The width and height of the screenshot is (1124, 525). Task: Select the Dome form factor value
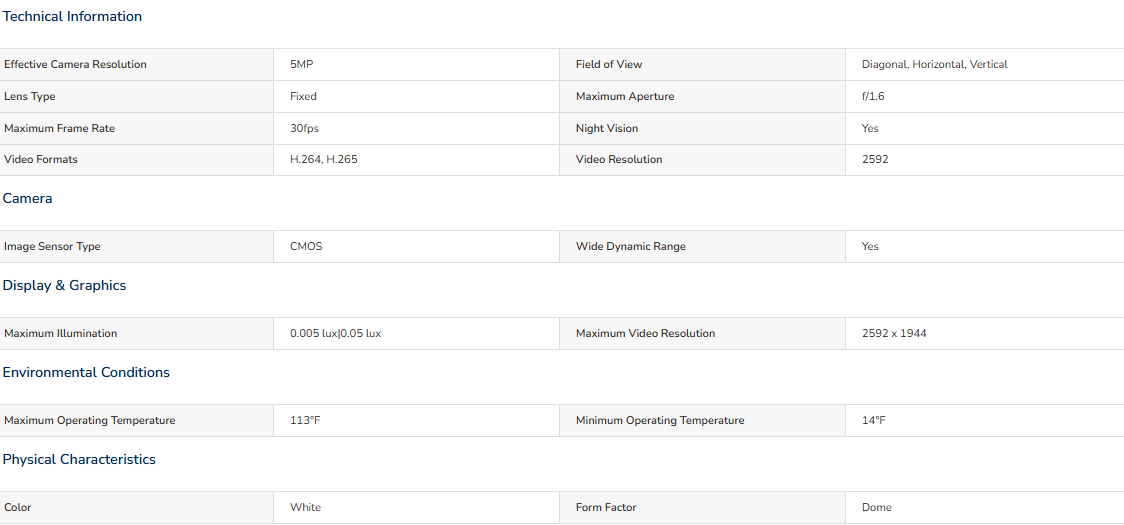877,507
